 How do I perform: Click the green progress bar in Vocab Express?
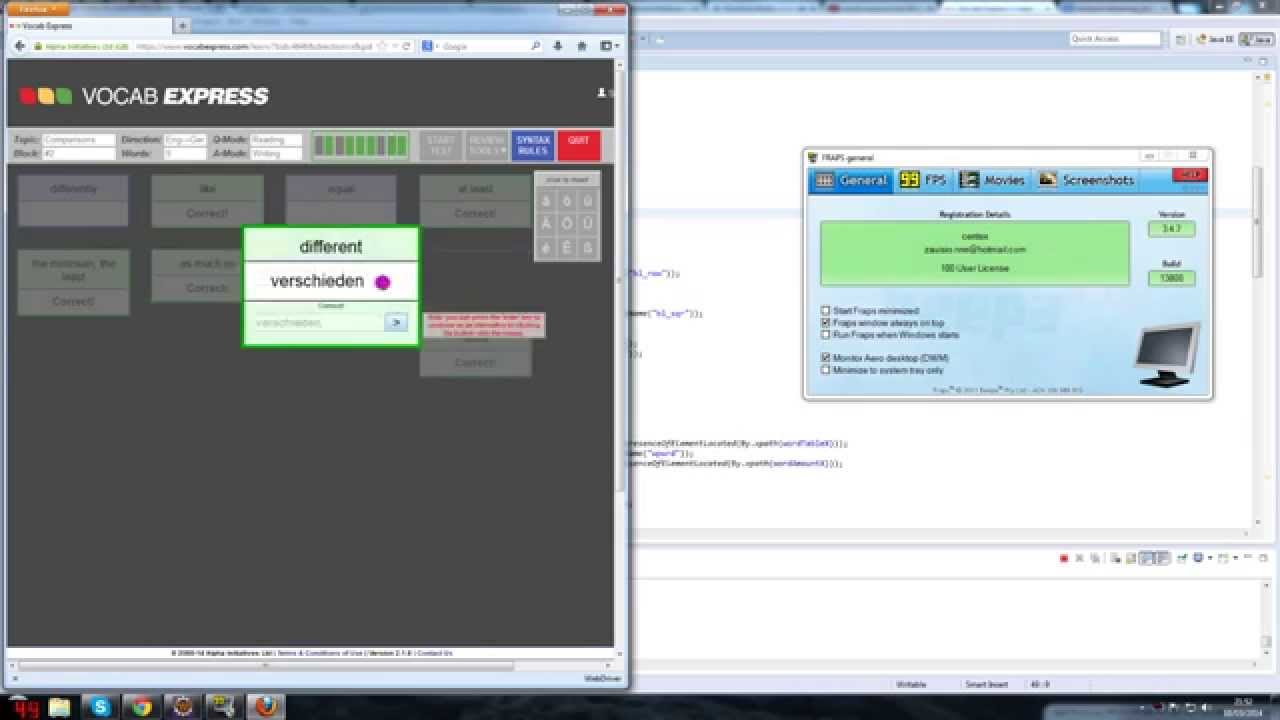tap(360, 146)
